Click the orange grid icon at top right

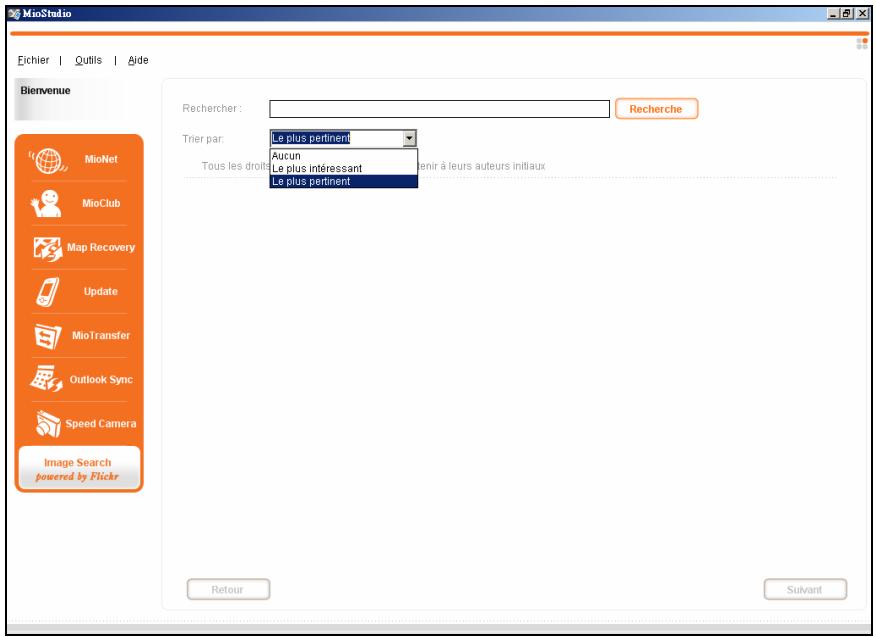pyautogui.click(x=861, y=44)
